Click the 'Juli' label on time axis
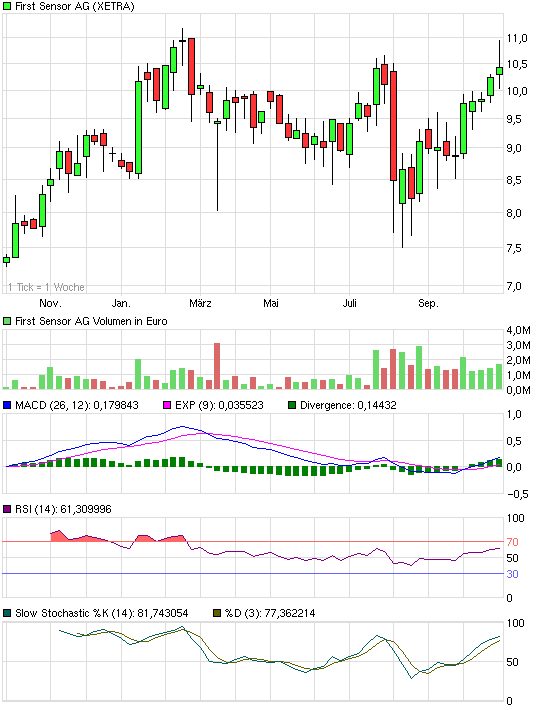Viewport: 545px width, 710px height. point(349,303)
